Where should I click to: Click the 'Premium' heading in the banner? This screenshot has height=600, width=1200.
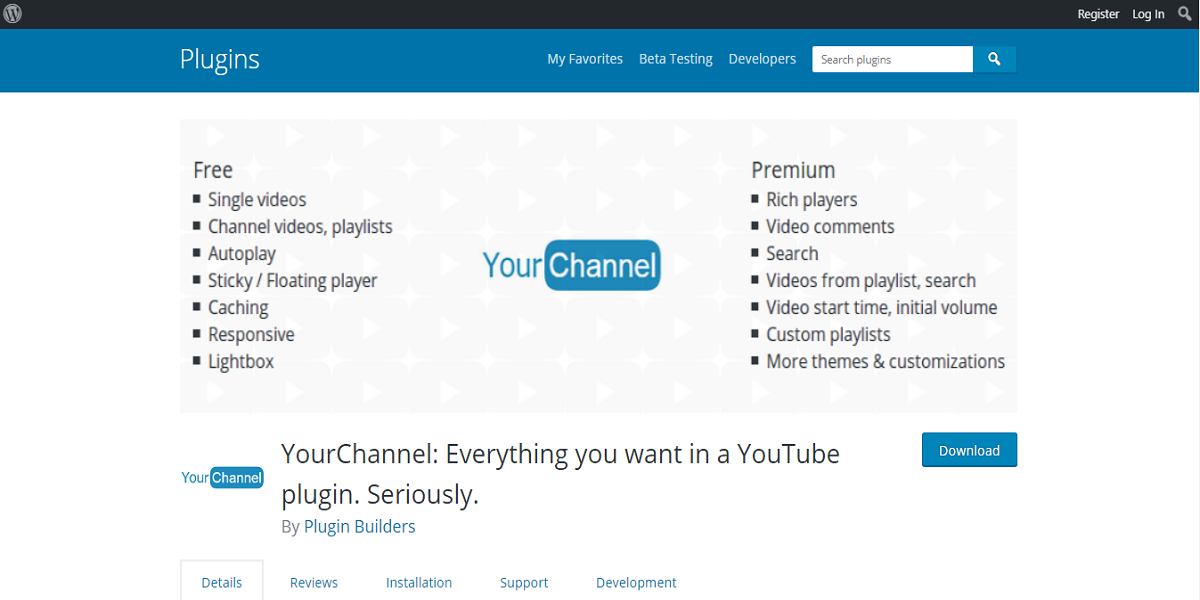click(x=793, y=170)
